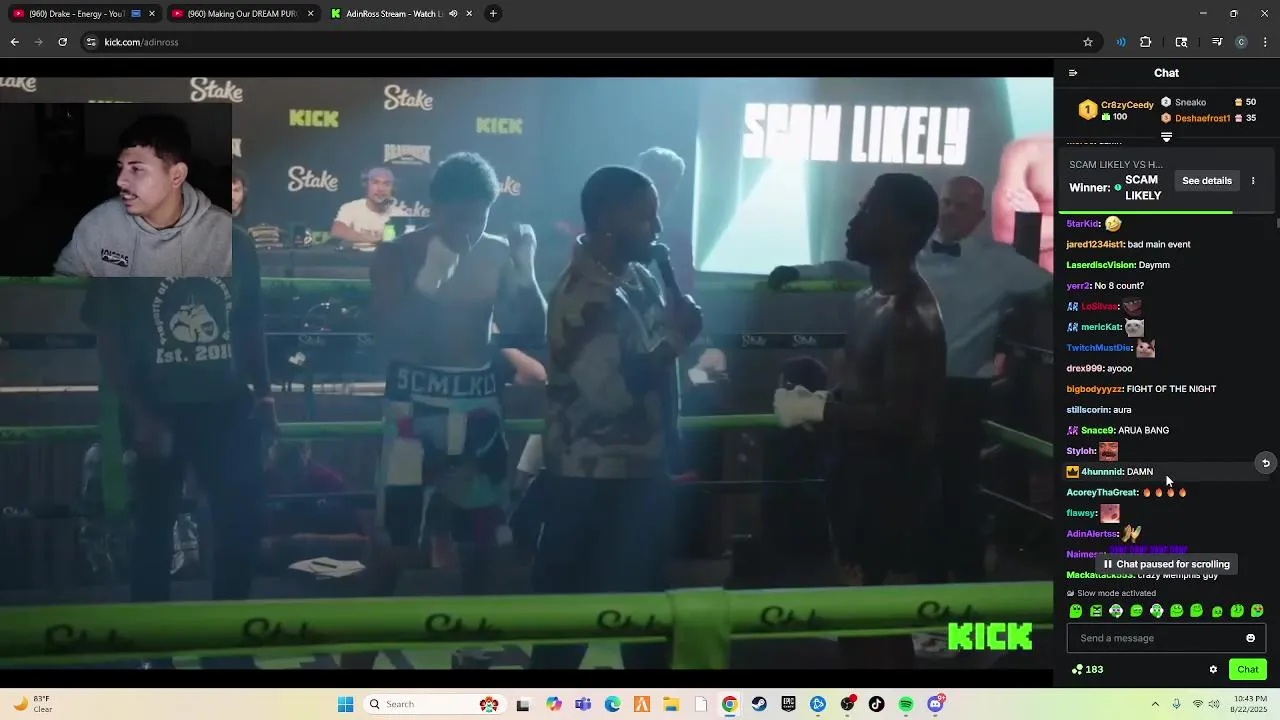Resume chat via 'Chat paused for scrolling'

pyautogui.click(x=1166, y=564)
